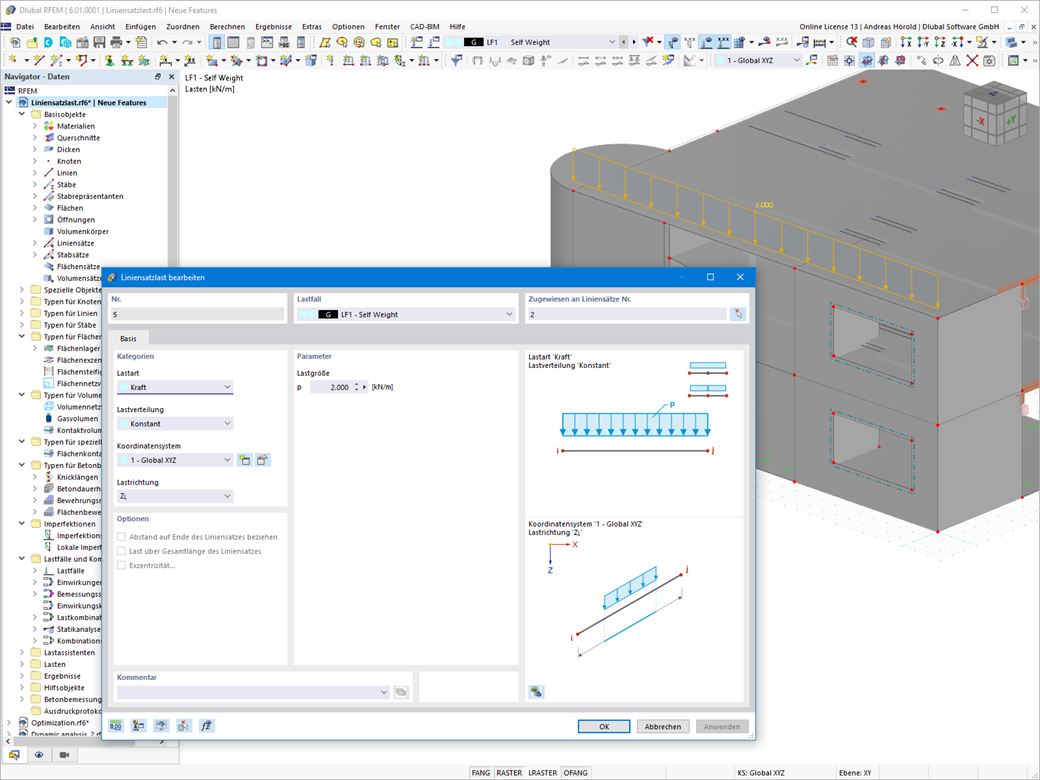
Task: Open the Ergebnisse menu
Action: tap(273, 27)
